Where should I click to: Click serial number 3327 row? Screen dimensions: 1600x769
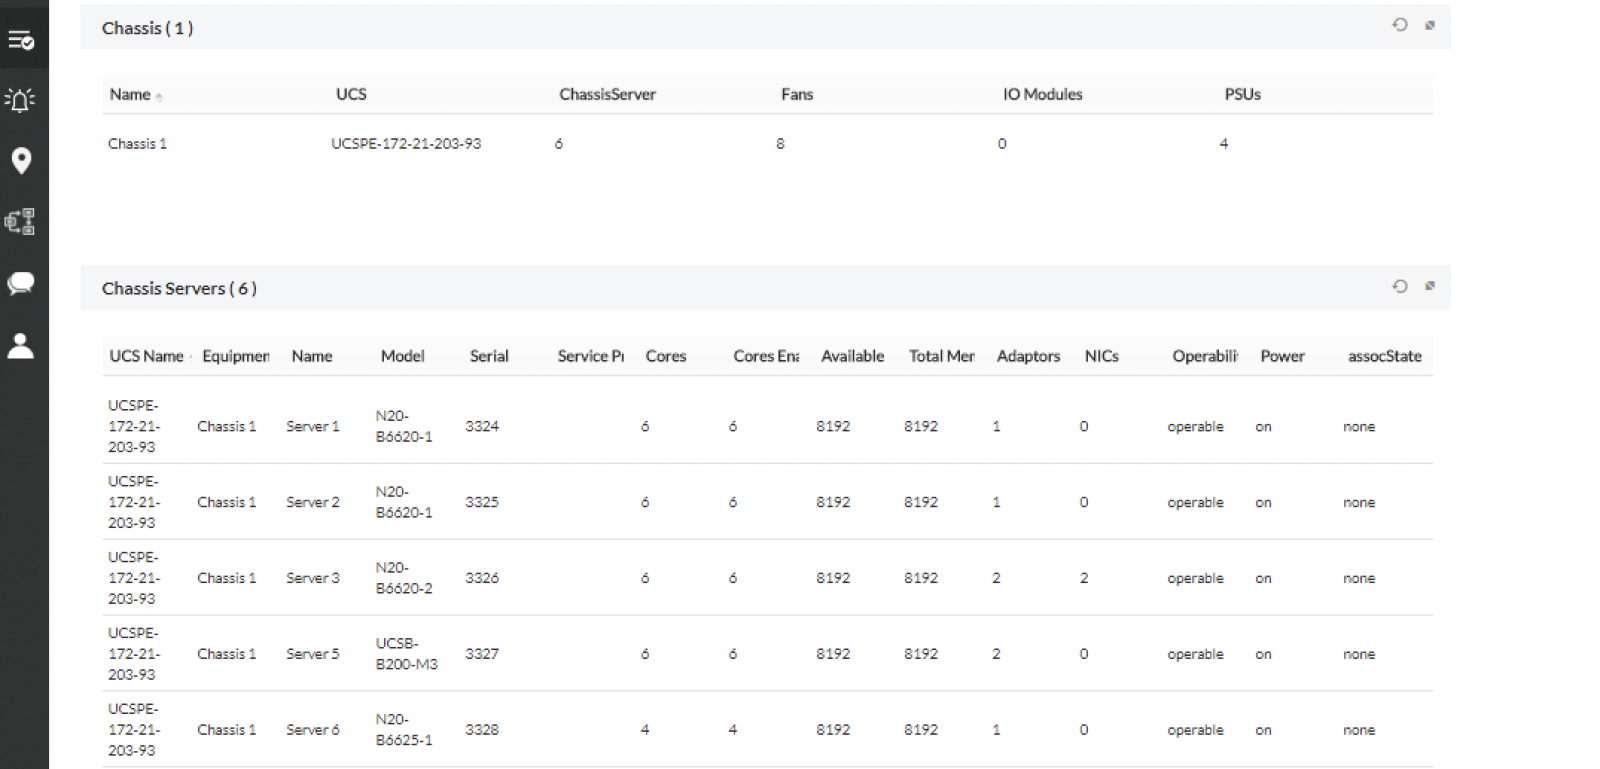click(482, 654)
